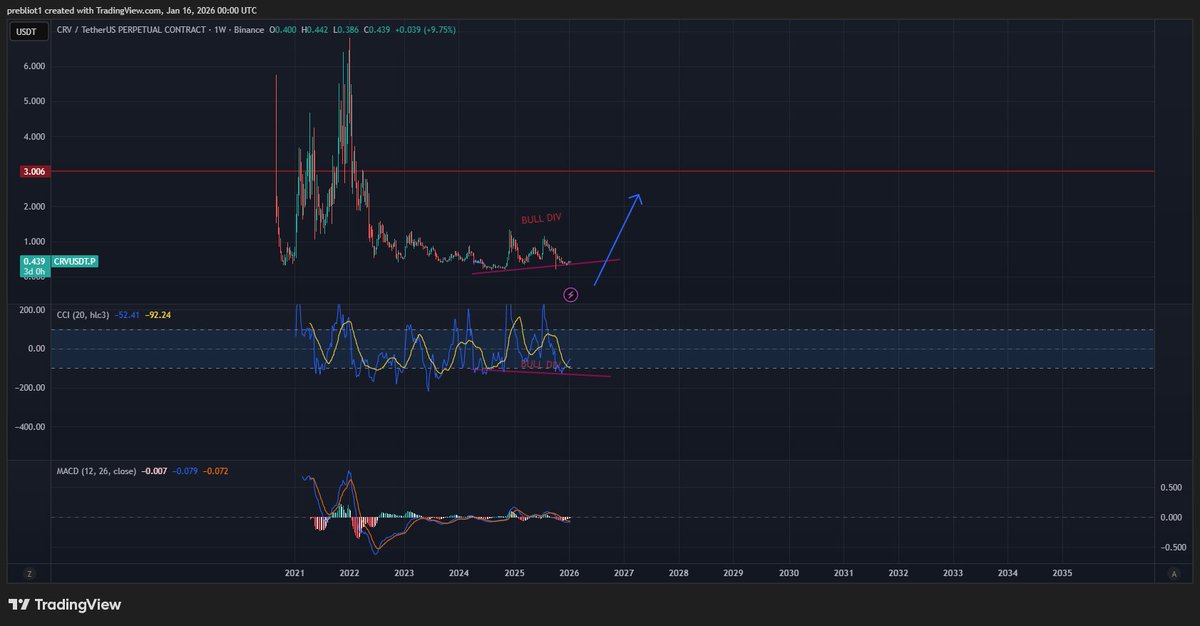The height and width of the screenshot is (626, 1200).
Task: Click the 200.00 CCI axis label
Action: pyautogui.click(x=32, y=310)
